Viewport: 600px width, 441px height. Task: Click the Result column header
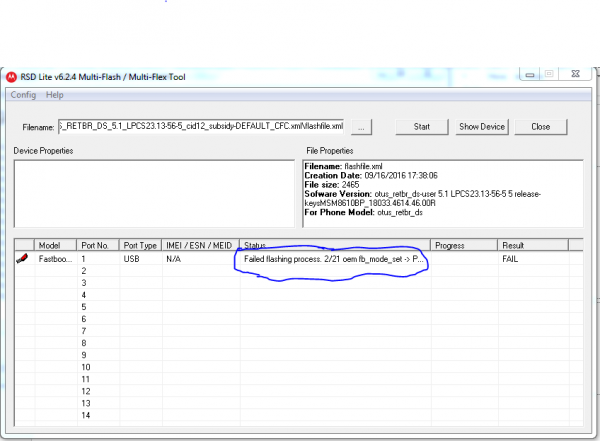pyautogui.click(x=533, y=245)
